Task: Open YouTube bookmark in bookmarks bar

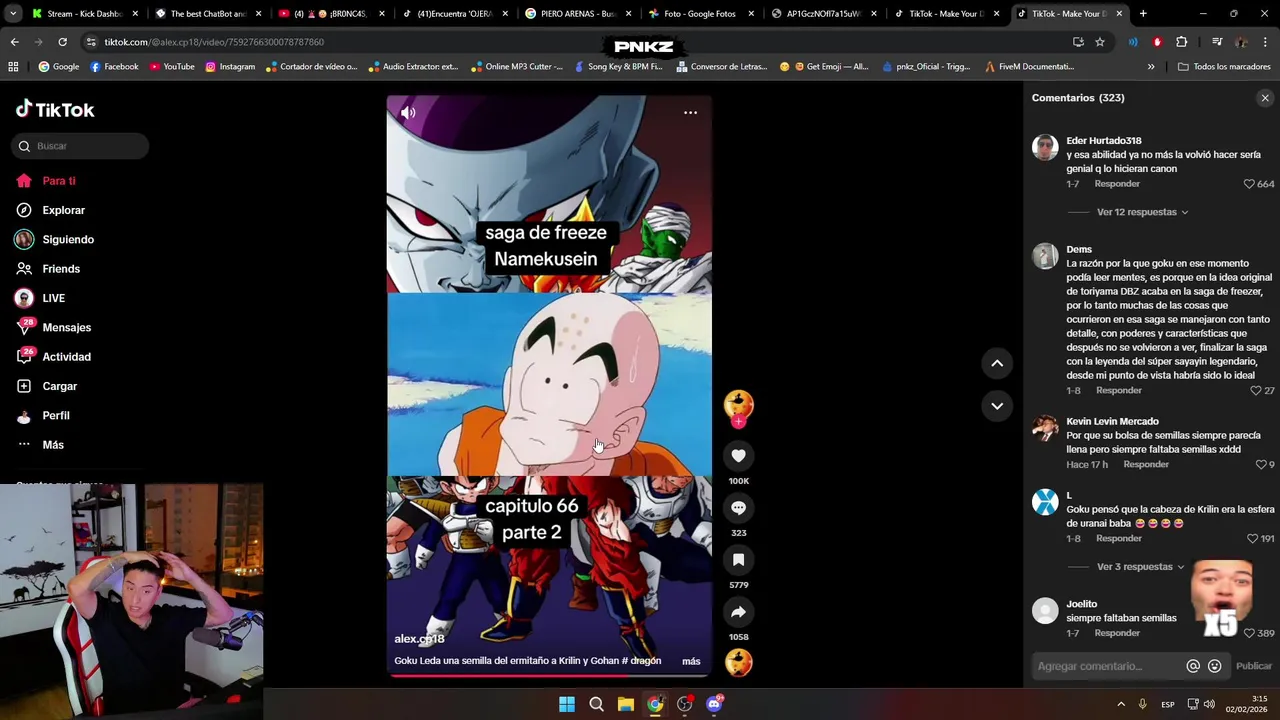Action: pyautogui.click(x=172, y=67)
